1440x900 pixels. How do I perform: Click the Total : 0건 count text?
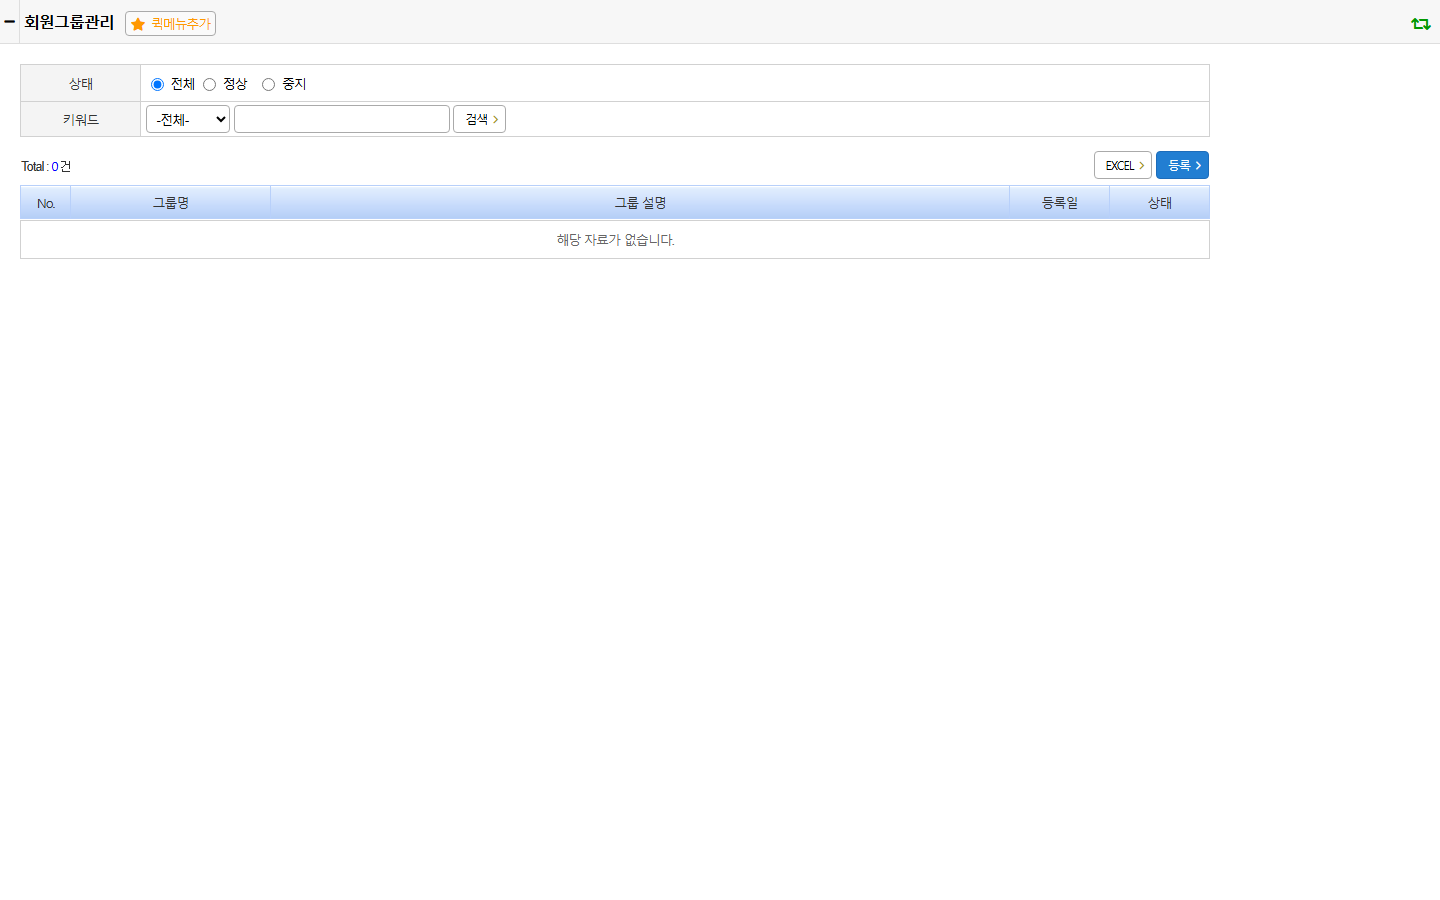click(x=46, y=166)
